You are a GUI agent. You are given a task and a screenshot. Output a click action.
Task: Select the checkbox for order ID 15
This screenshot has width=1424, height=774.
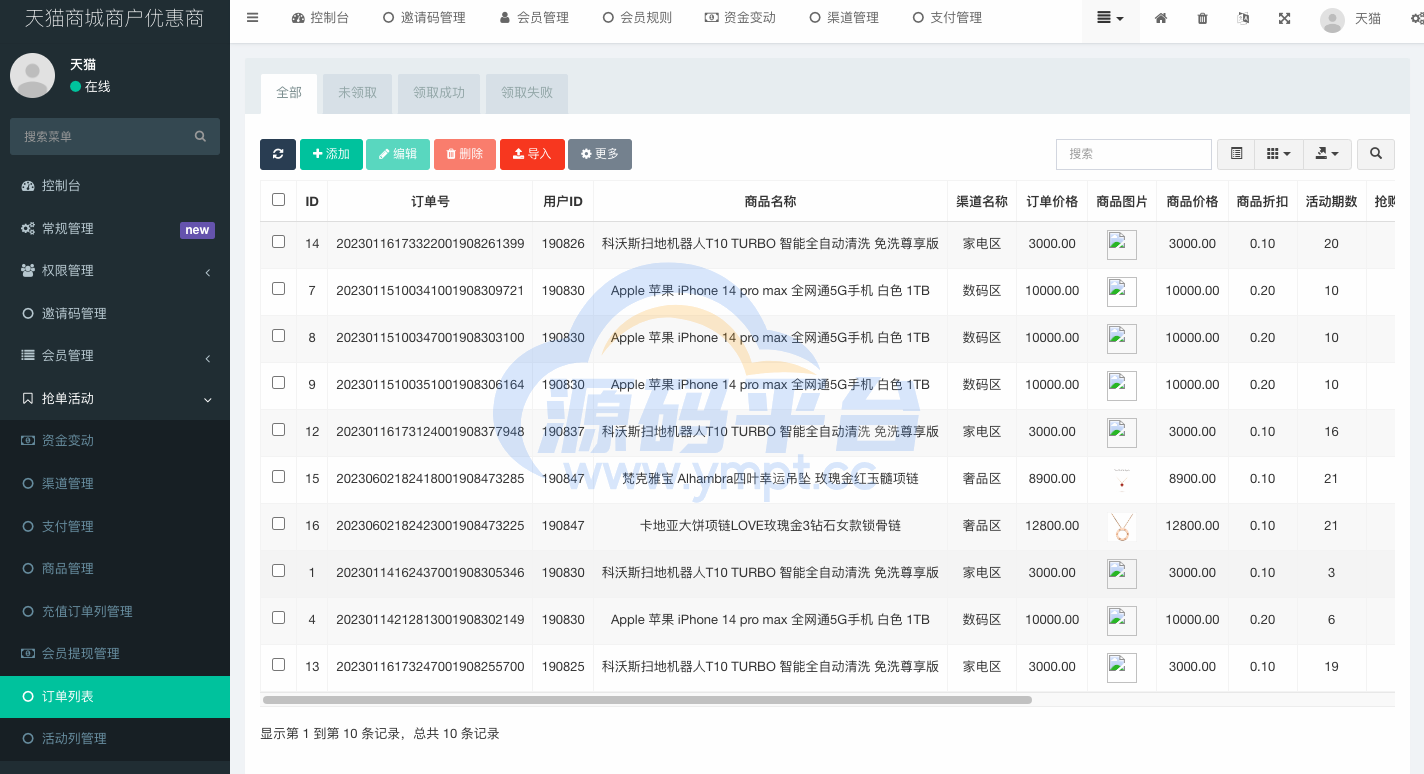point(278,477)
